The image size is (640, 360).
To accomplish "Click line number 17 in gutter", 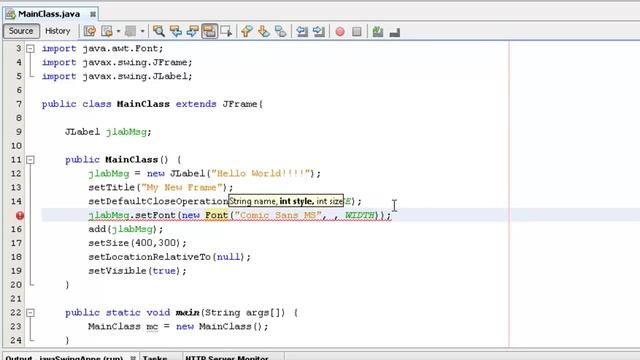I will pyautogui.click(x=16, y=243).
